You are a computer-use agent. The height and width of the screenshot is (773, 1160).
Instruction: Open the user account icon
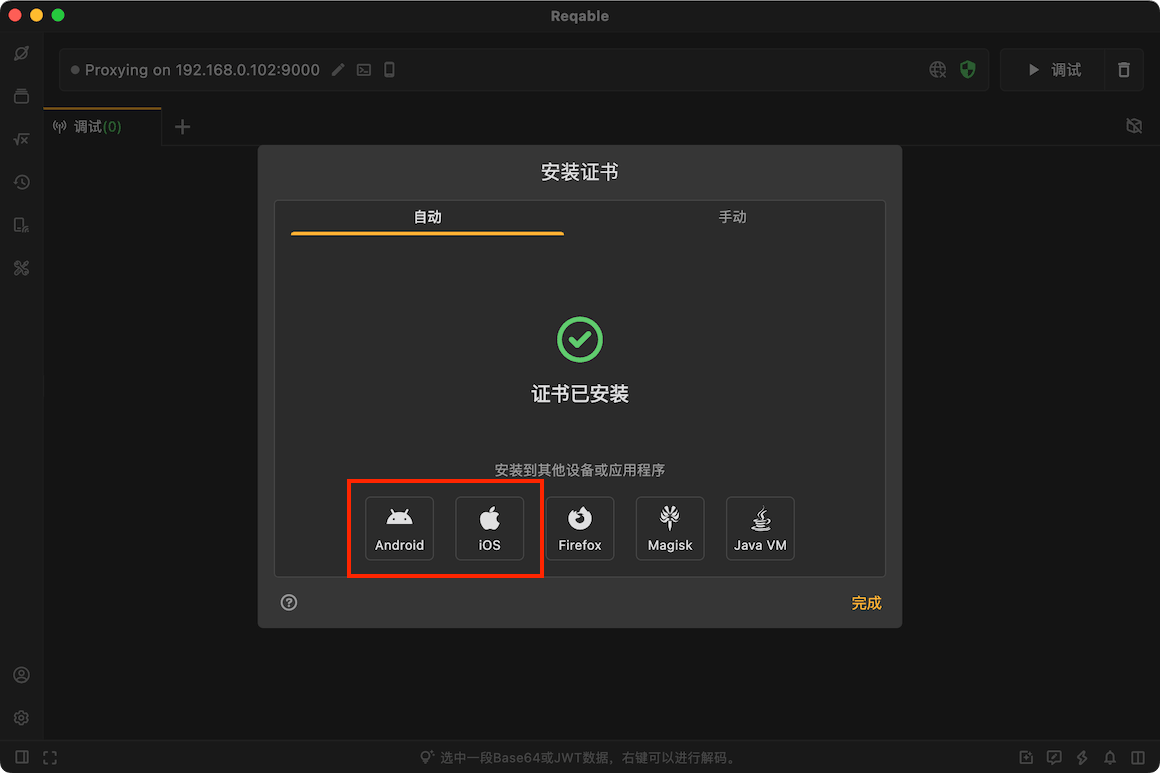(x=21, y=675)
